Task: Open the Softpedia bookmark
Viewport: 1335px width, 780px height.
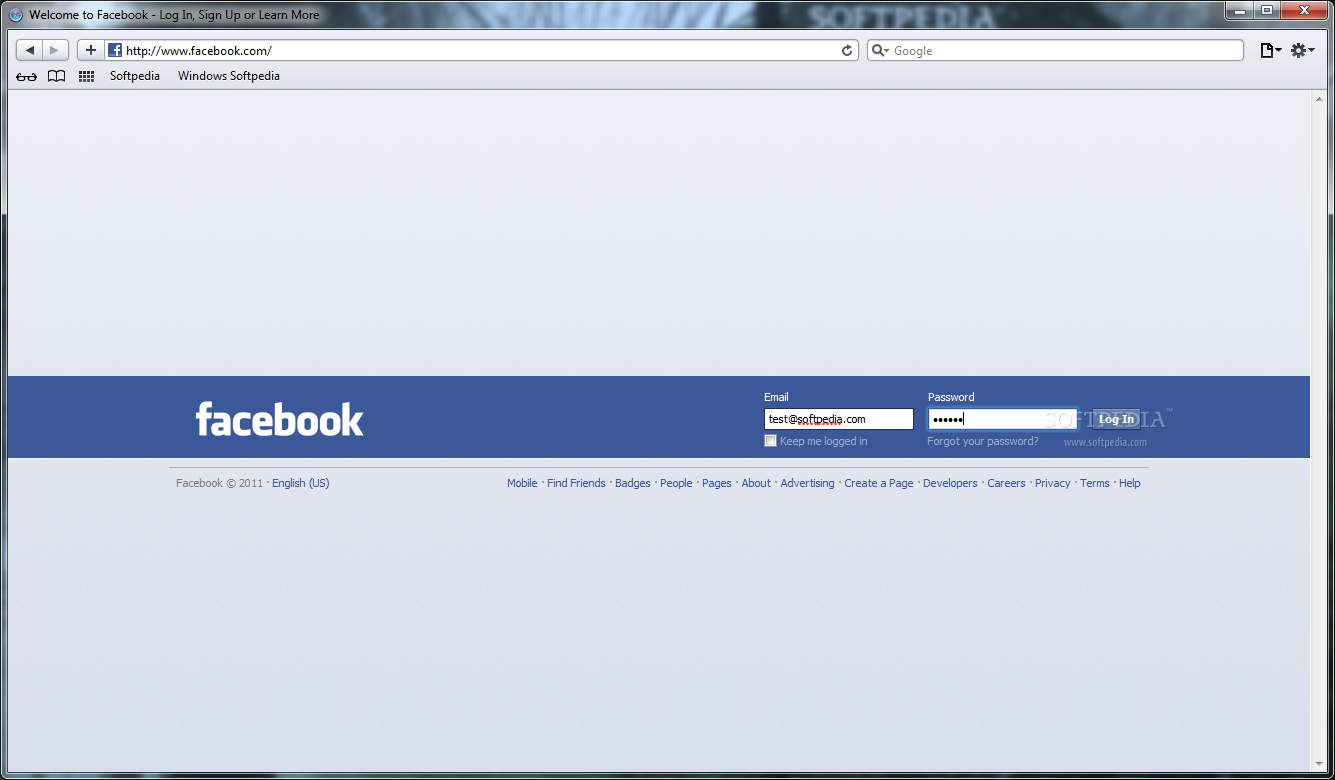Action: coord(135,76)
